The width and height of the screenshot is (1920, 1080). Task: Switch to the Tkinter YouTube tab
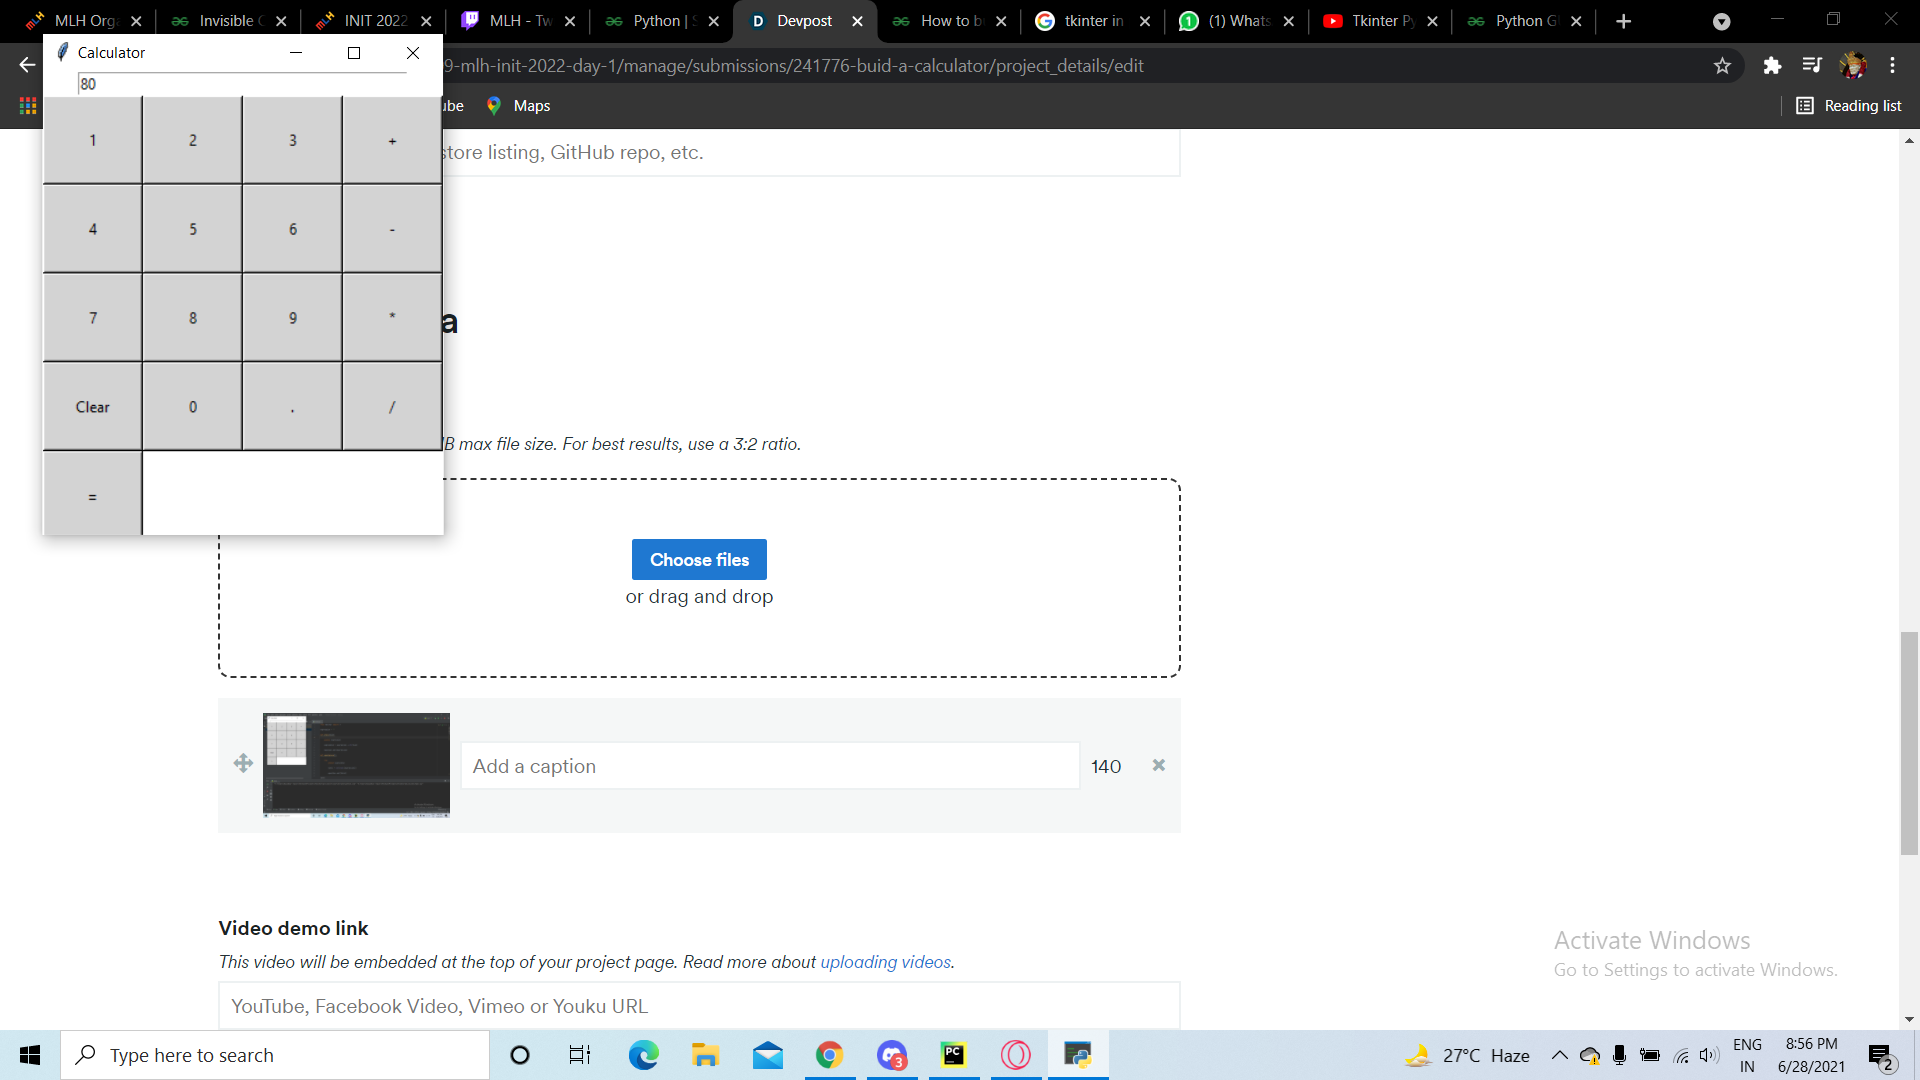coord(1380,21)
